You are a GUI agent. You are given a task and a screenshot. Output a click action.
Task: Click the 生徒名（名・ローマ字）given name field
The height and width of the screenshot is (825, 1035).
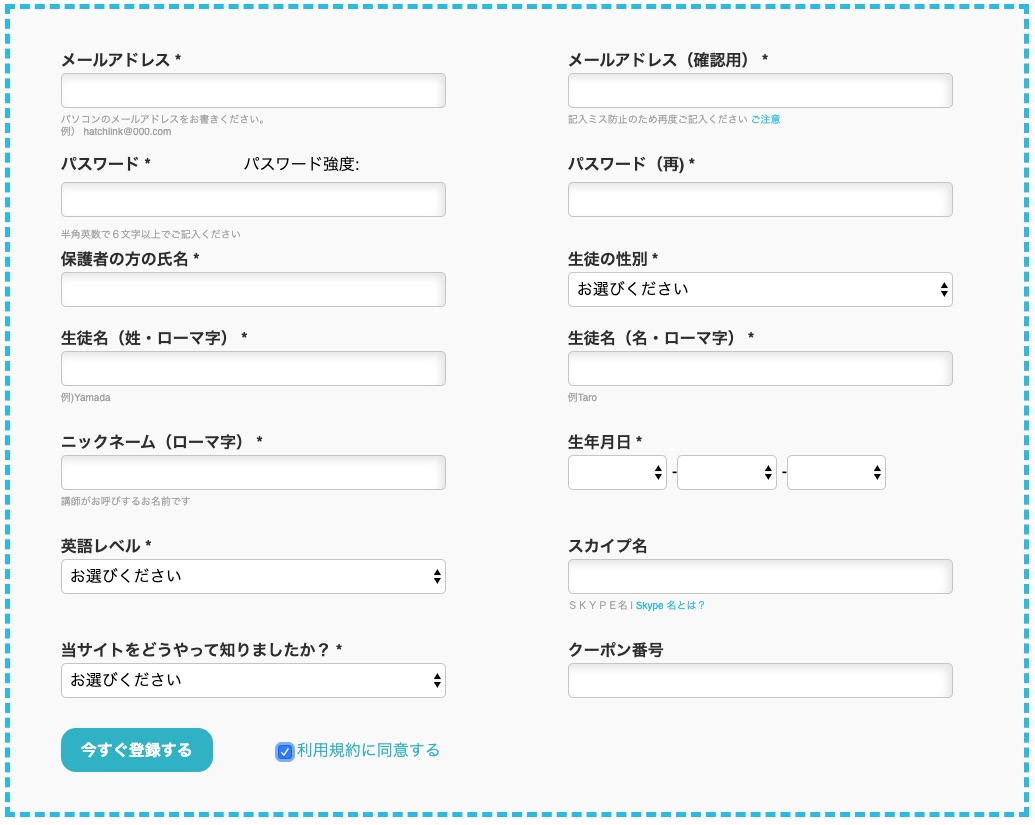pos(759,368)
